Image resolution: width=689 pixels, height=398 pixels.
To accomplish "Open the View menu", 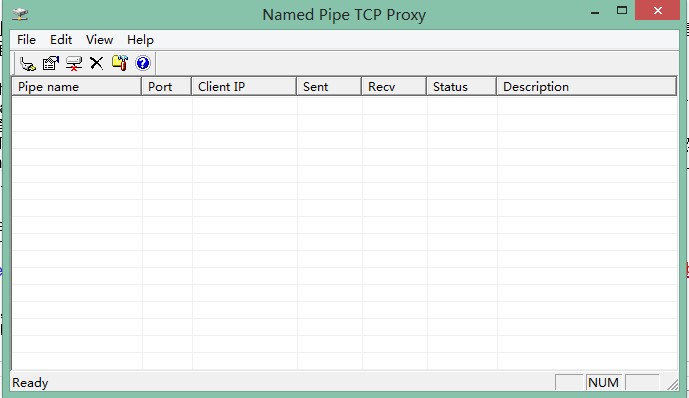I will pos(99,40).
